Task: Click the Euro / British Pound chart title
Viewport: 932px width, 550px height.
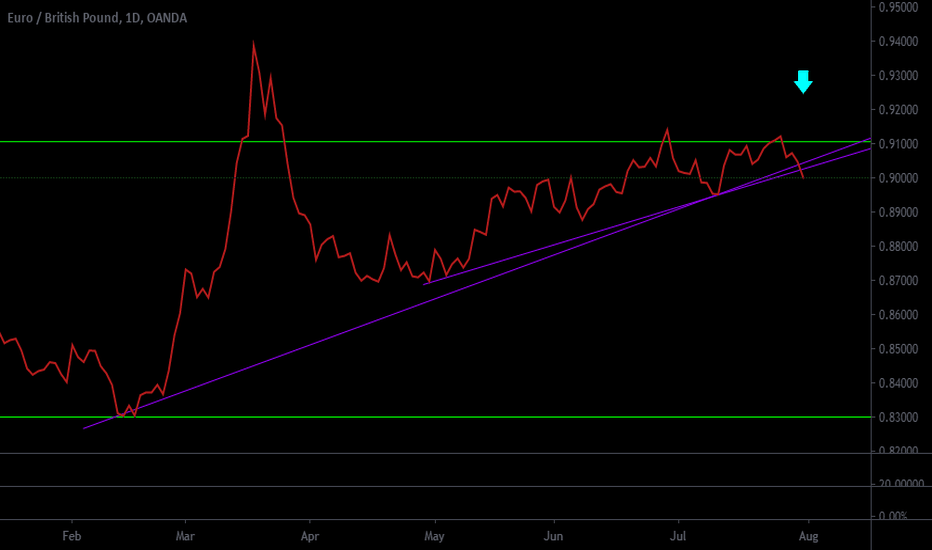Action: [x=97, y=18]
